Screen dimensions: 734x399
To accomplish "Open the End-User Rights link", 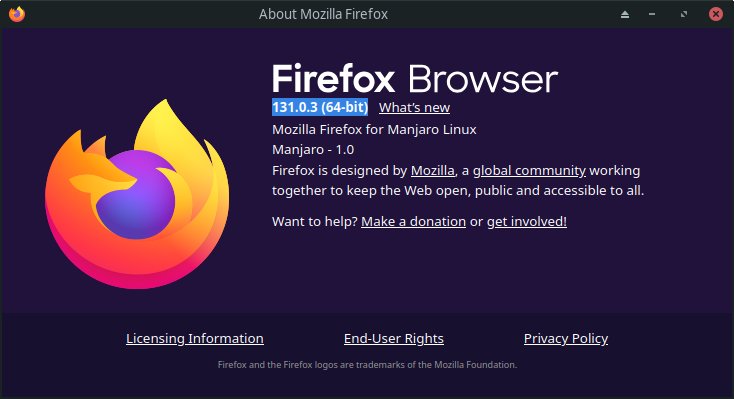I will pyautogui.click(x=394, y=339).
